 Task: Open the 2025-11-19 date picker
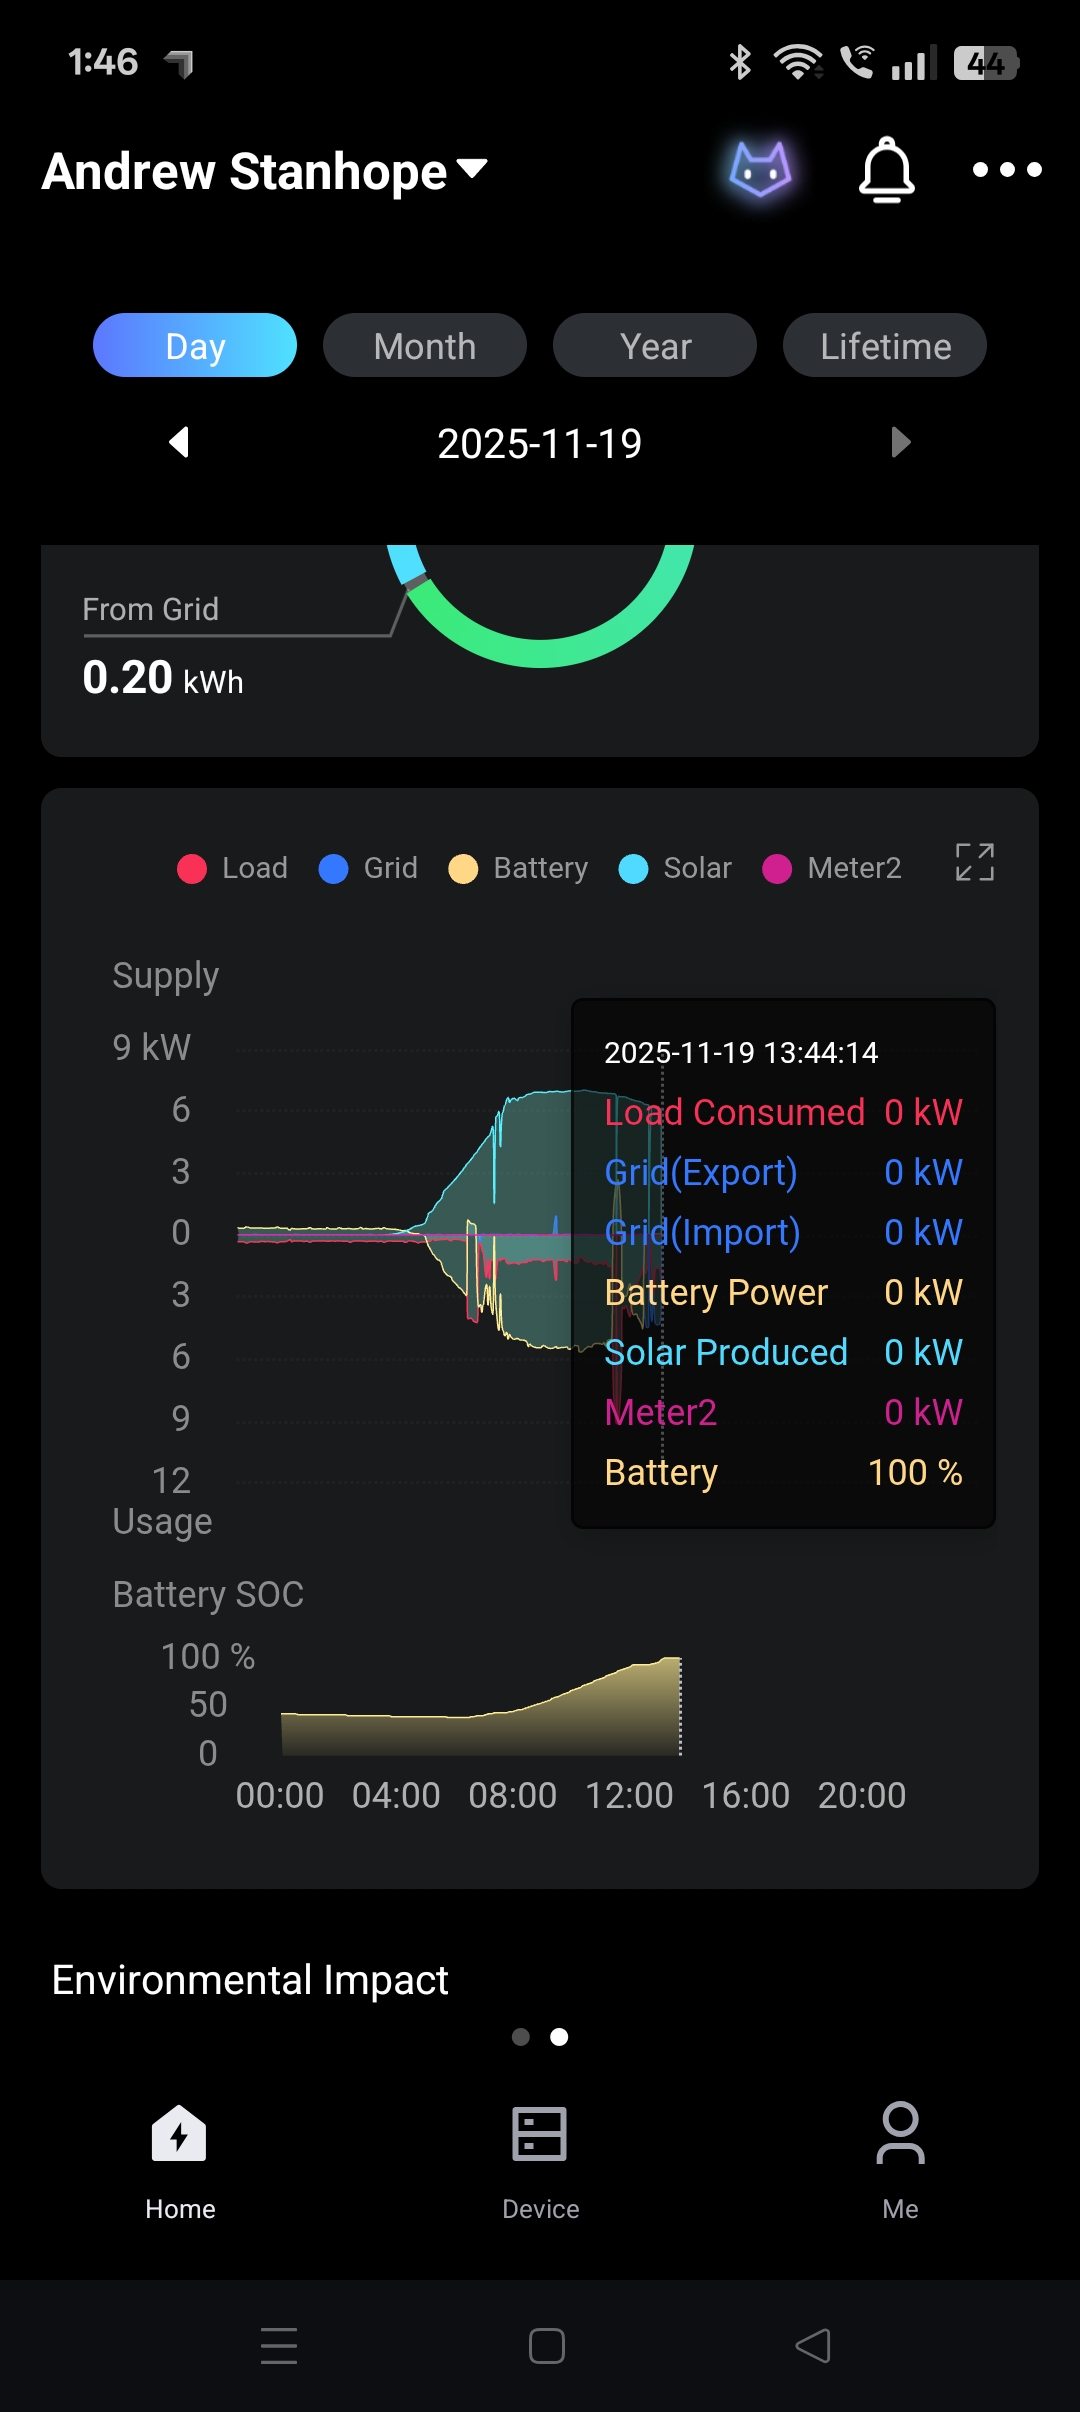(x=540, y=444)
